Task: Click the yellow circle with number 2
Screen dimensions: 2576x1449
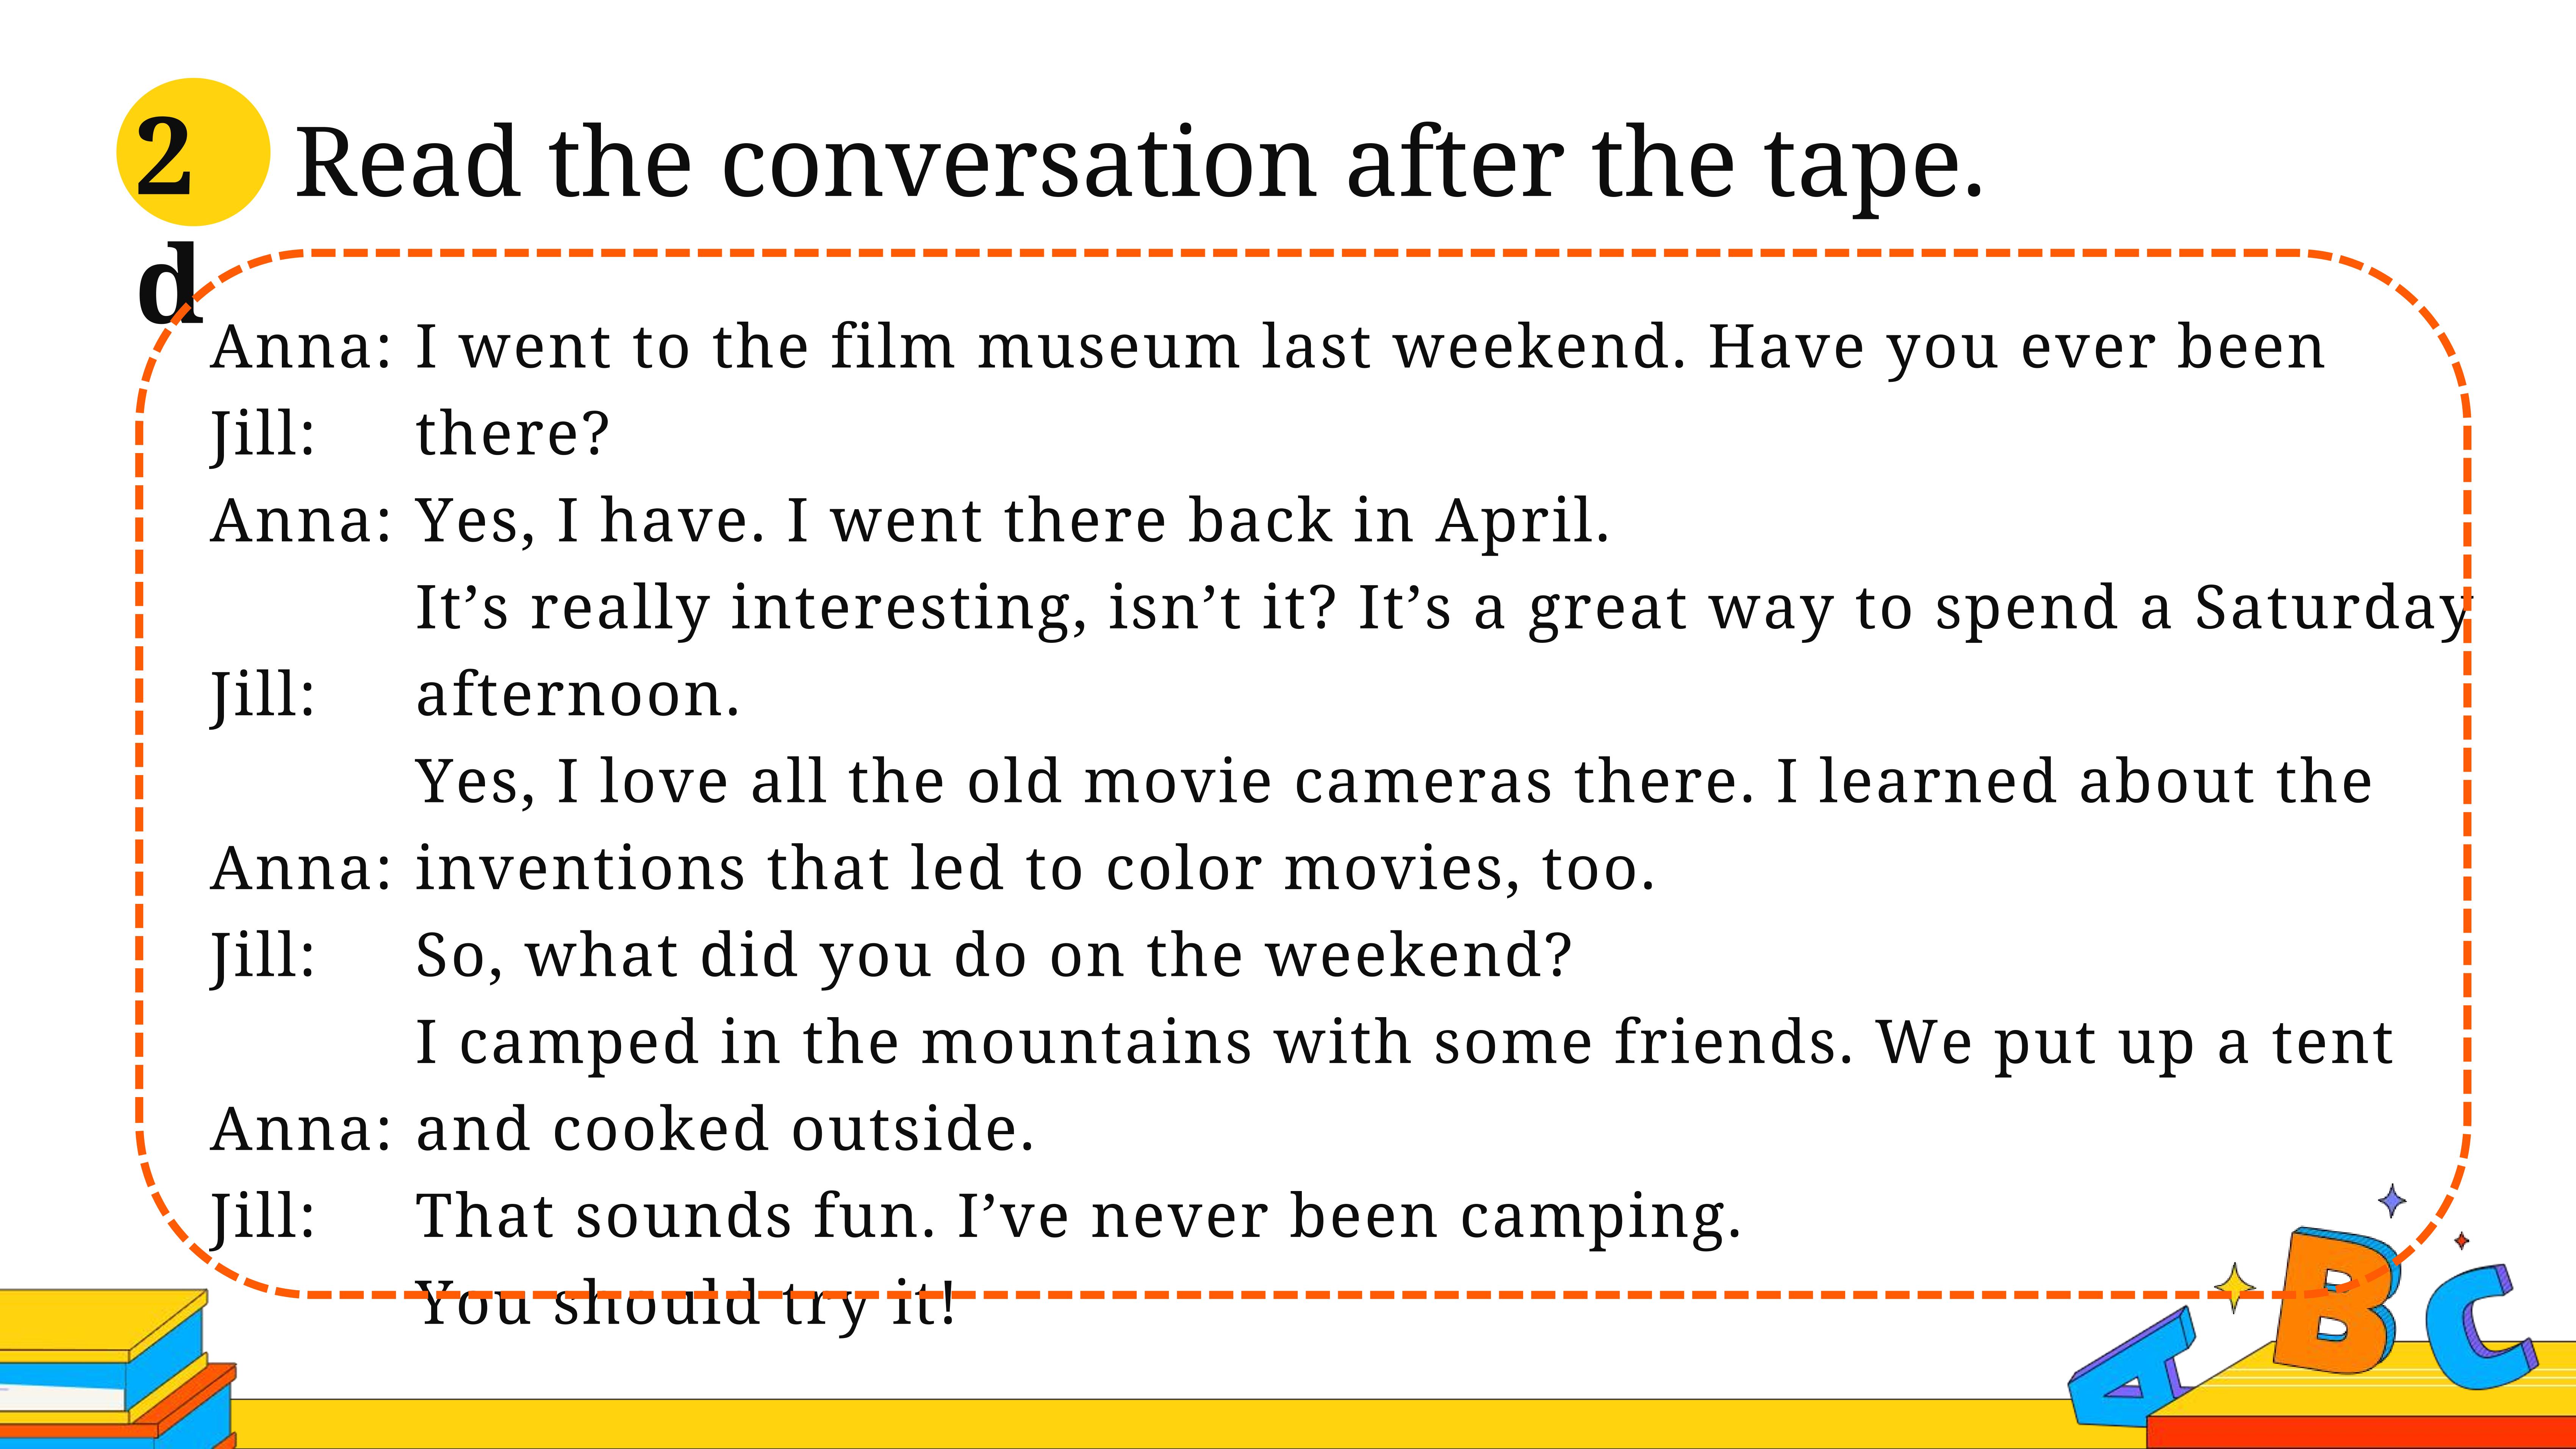Action: [x=193, y=152]
